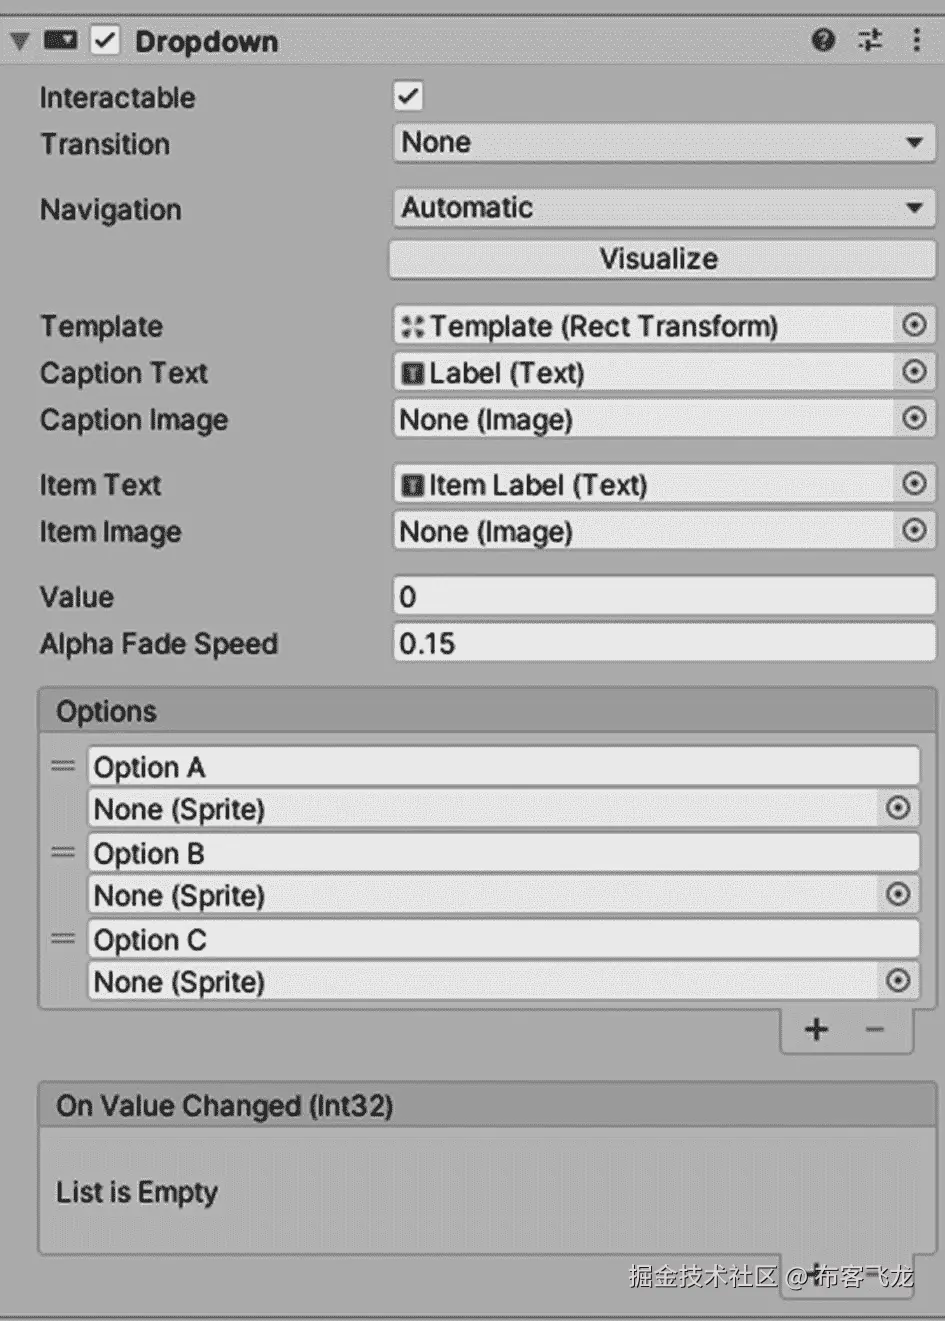Screen dimensions: 945x1321
Task: Open object picker for Item Image field
Action: pyautogui.click(x=914, y=530)
